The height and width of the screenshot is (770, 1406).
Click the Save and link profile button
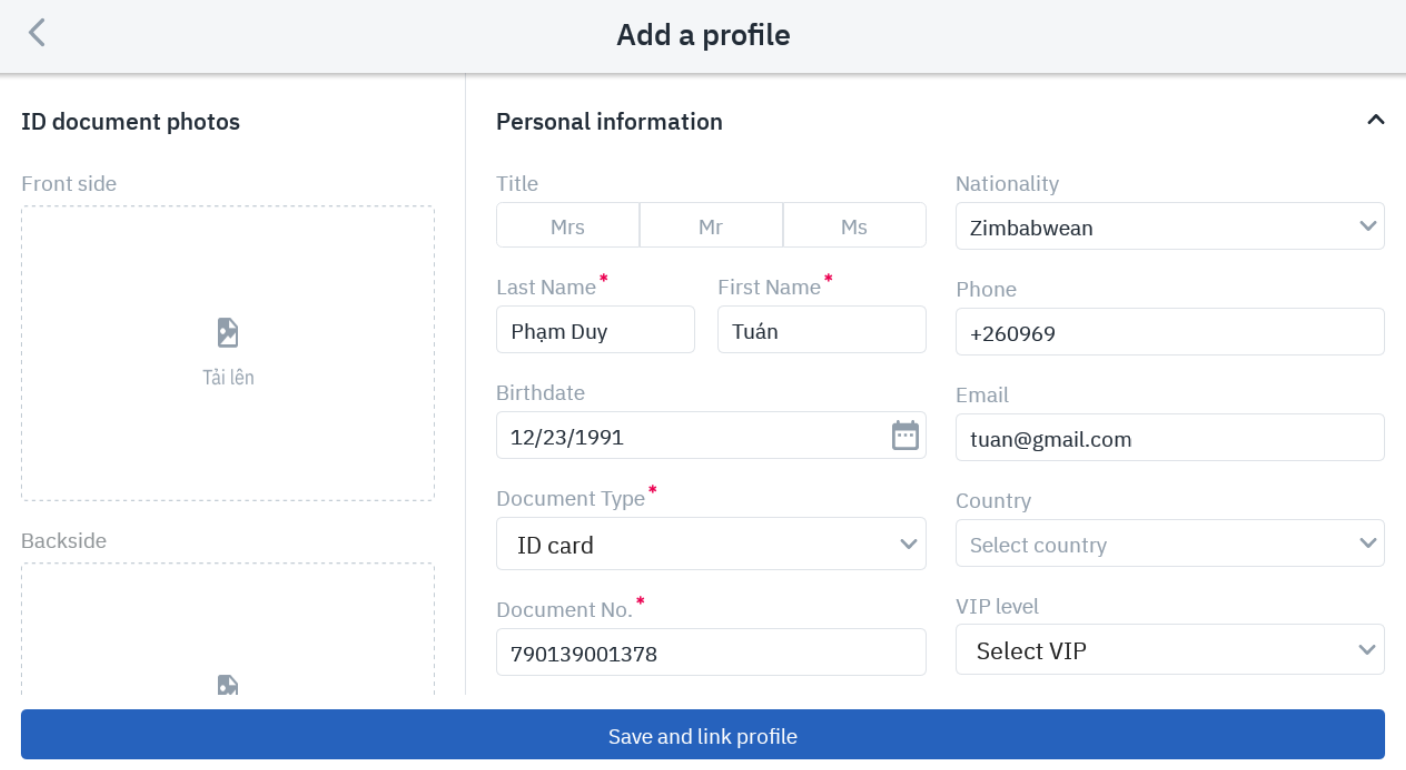click(x=702, y=736)
